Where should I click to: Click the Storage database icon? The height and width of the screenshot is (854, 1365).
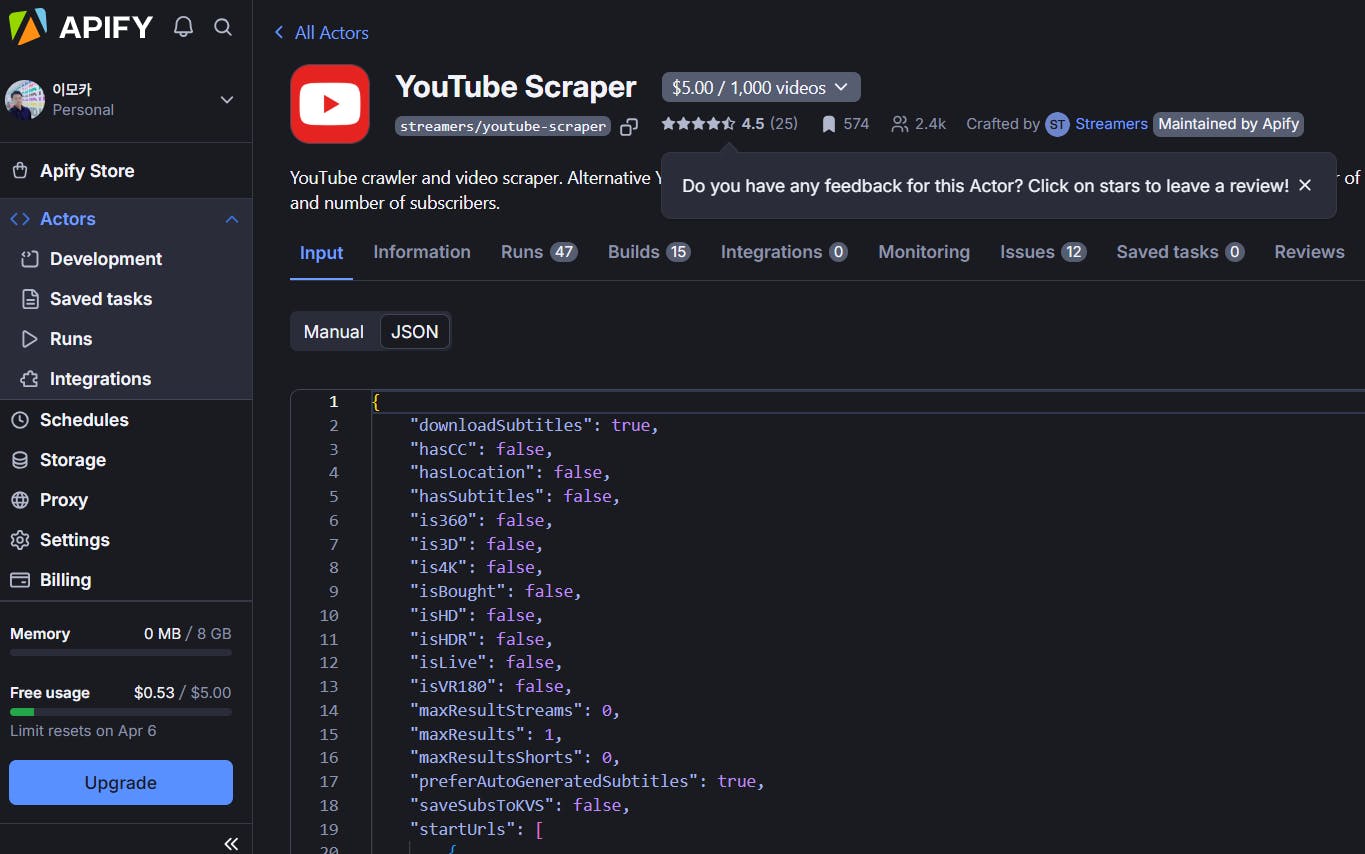19,460
